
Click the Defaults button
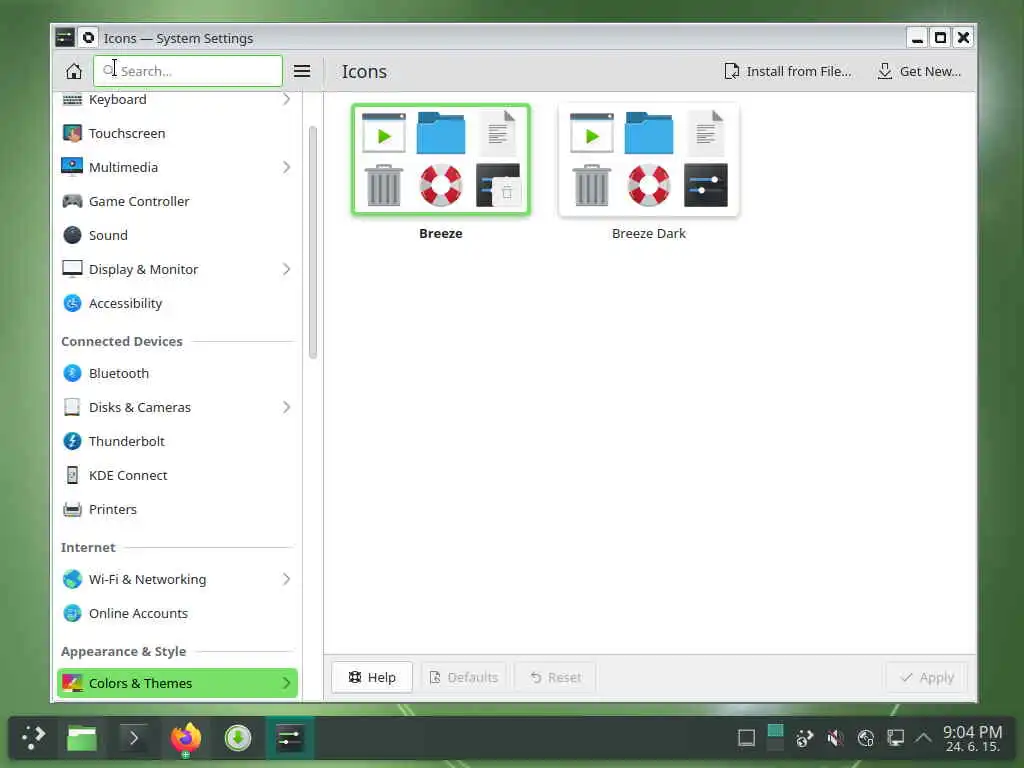[464, 677]
